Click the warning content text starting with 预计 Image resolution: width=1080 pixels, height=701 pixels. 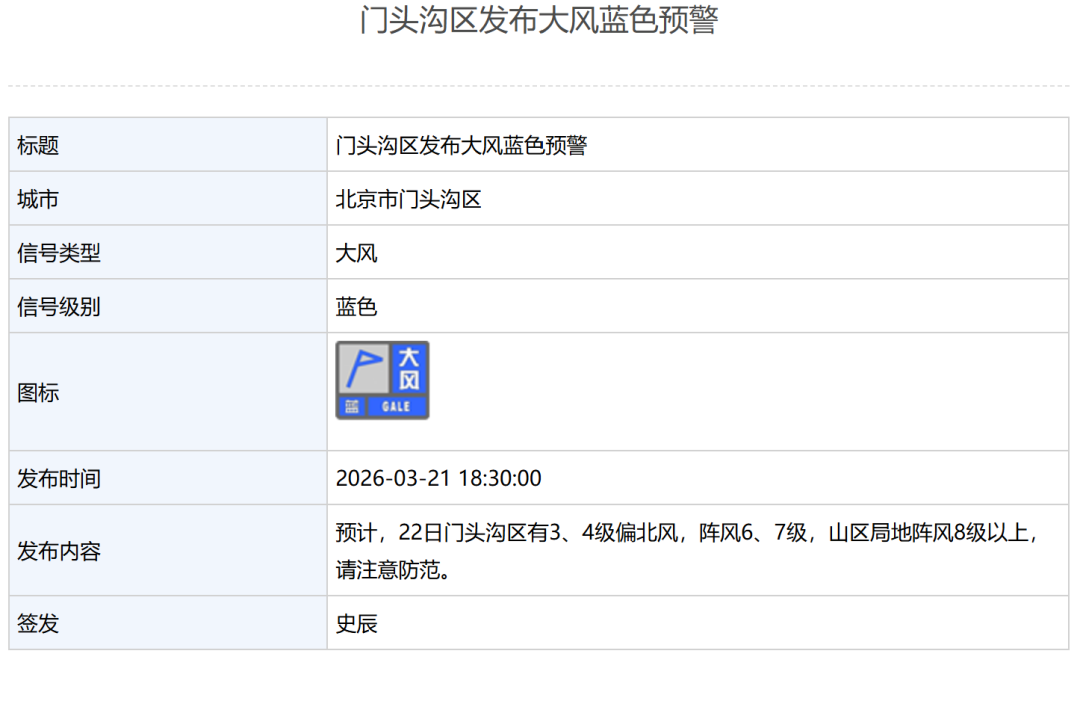tap(690, 533)
